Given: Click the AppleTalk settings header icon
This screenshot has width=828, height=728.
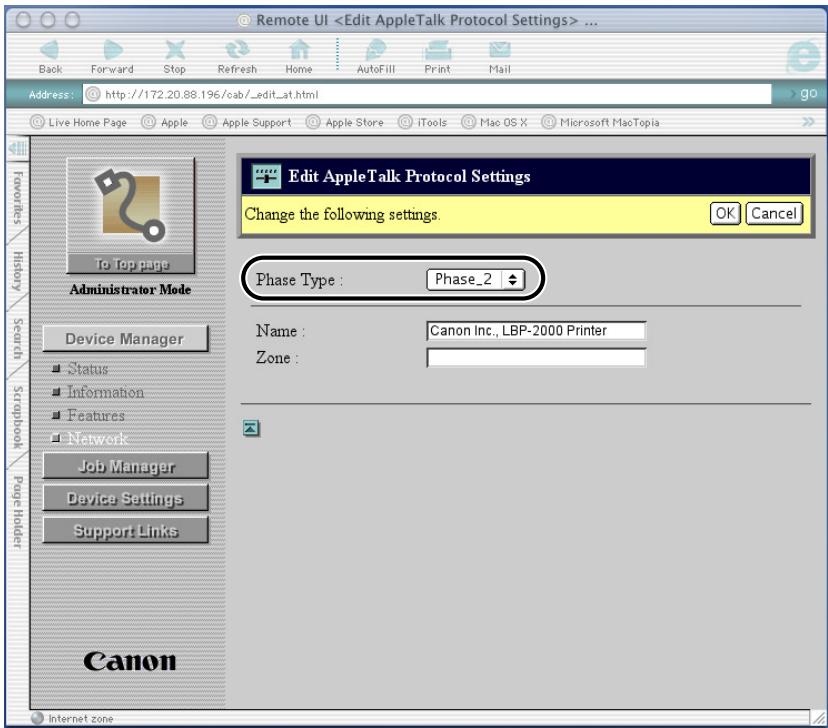Looking at the screenshot, I should tap(266, 176).
